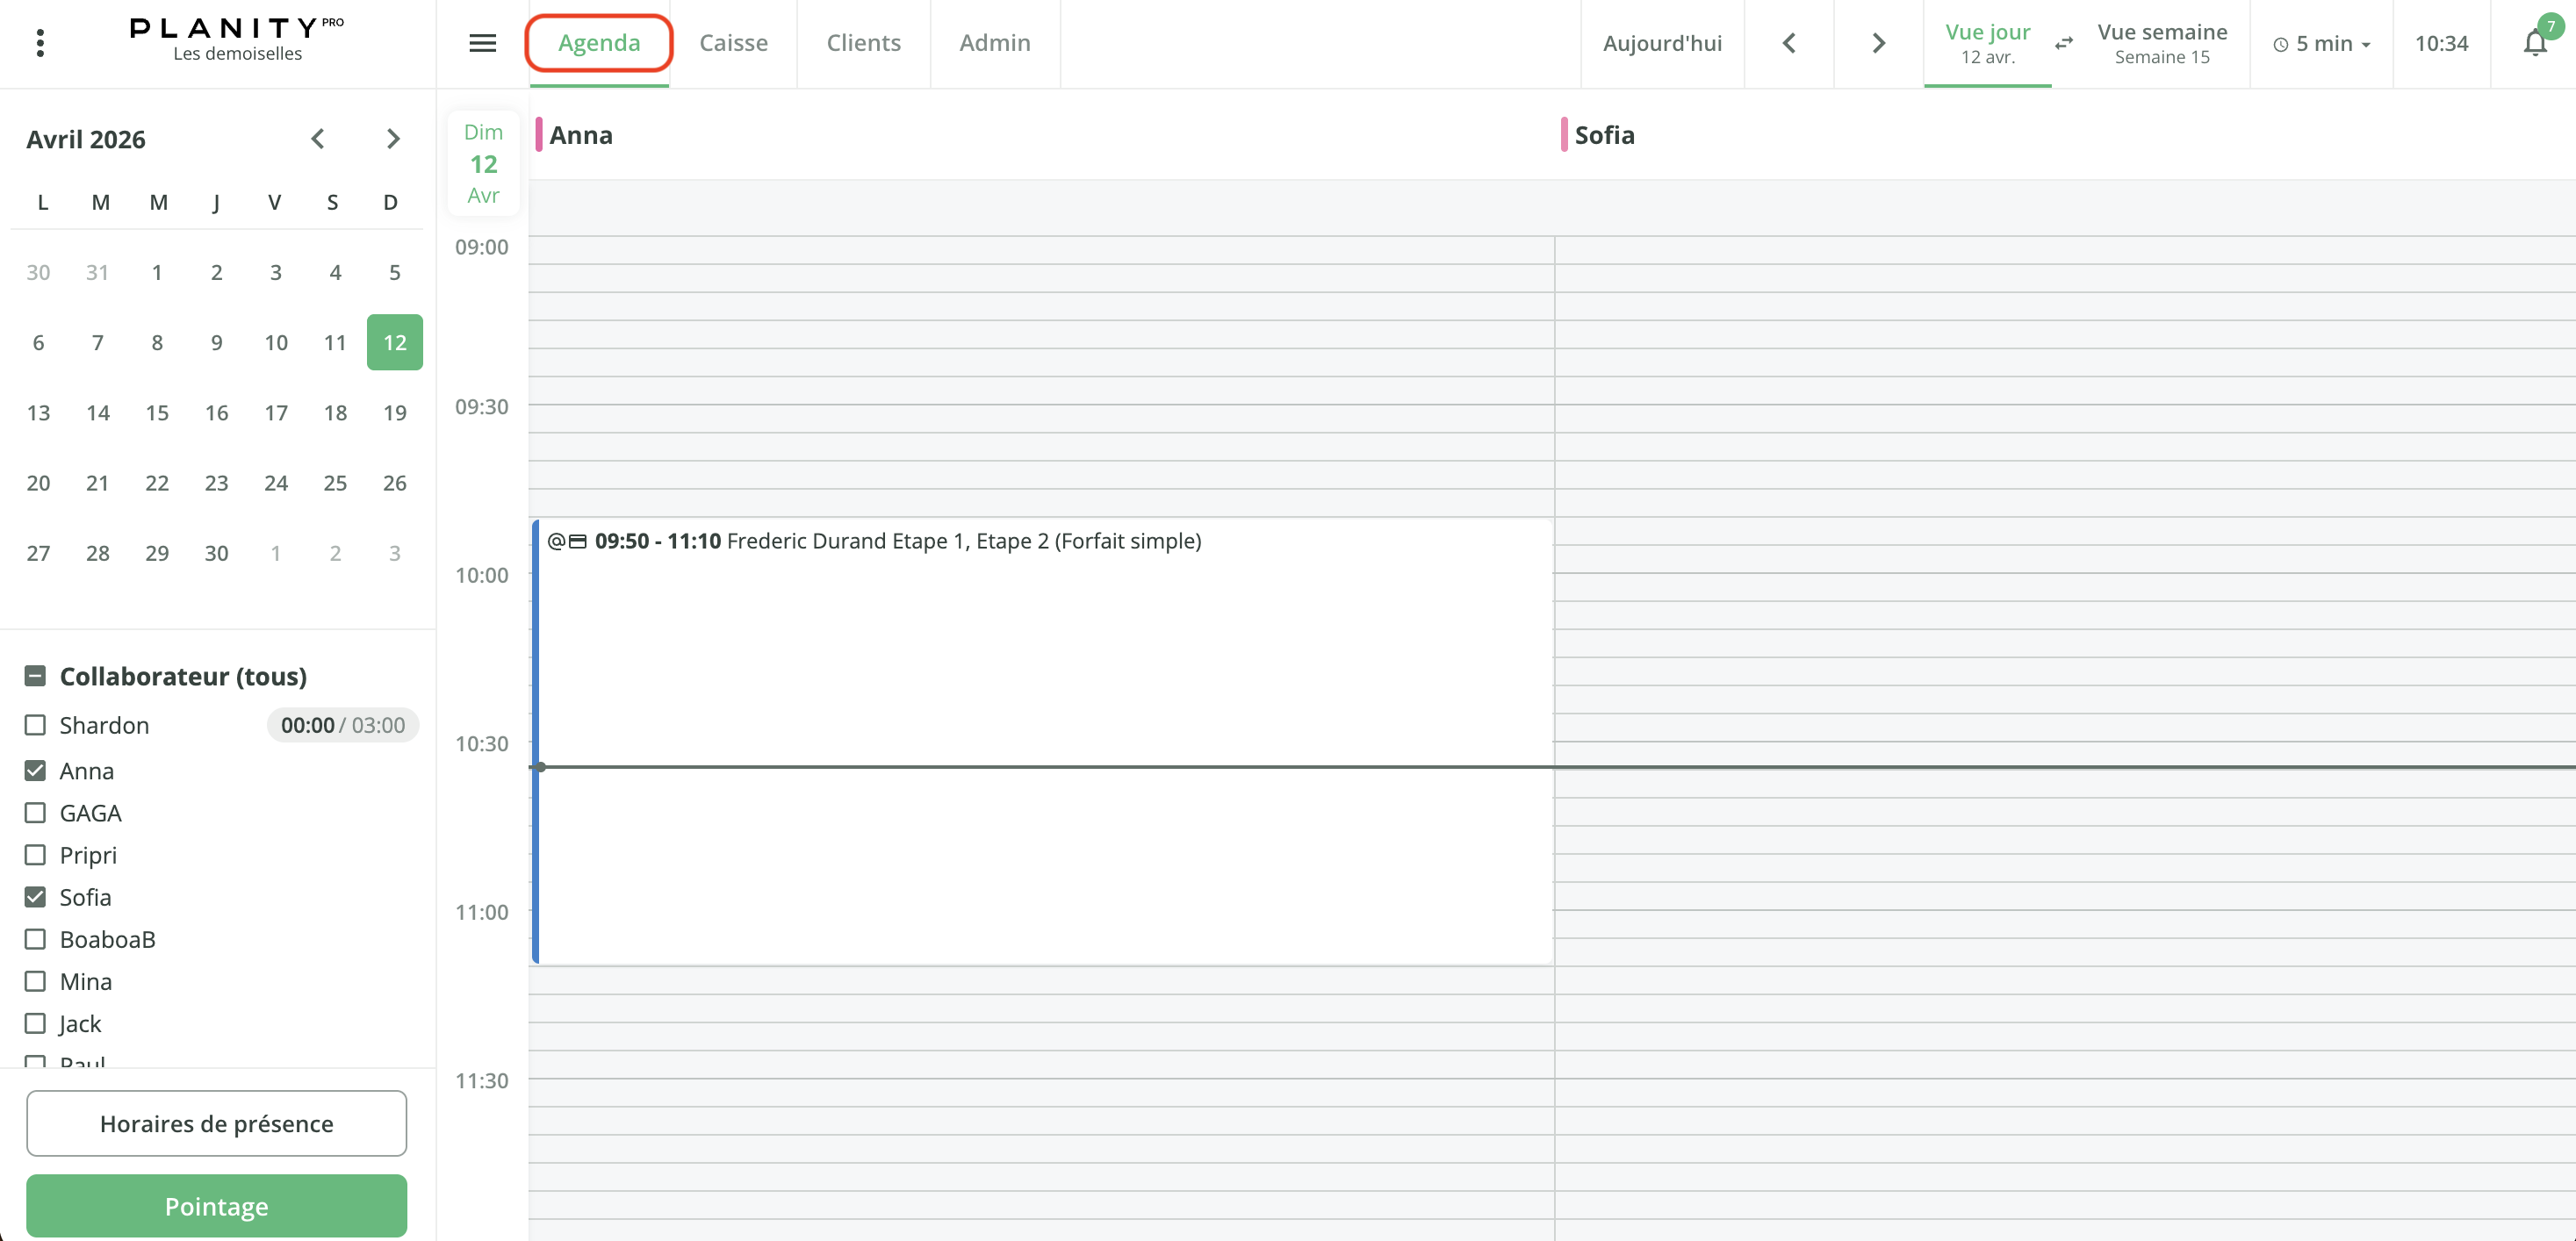Image resolution: width=2576 pixels, height=1241 pixels.
Task: Go to next day arrow
Action: point(1878,43)
